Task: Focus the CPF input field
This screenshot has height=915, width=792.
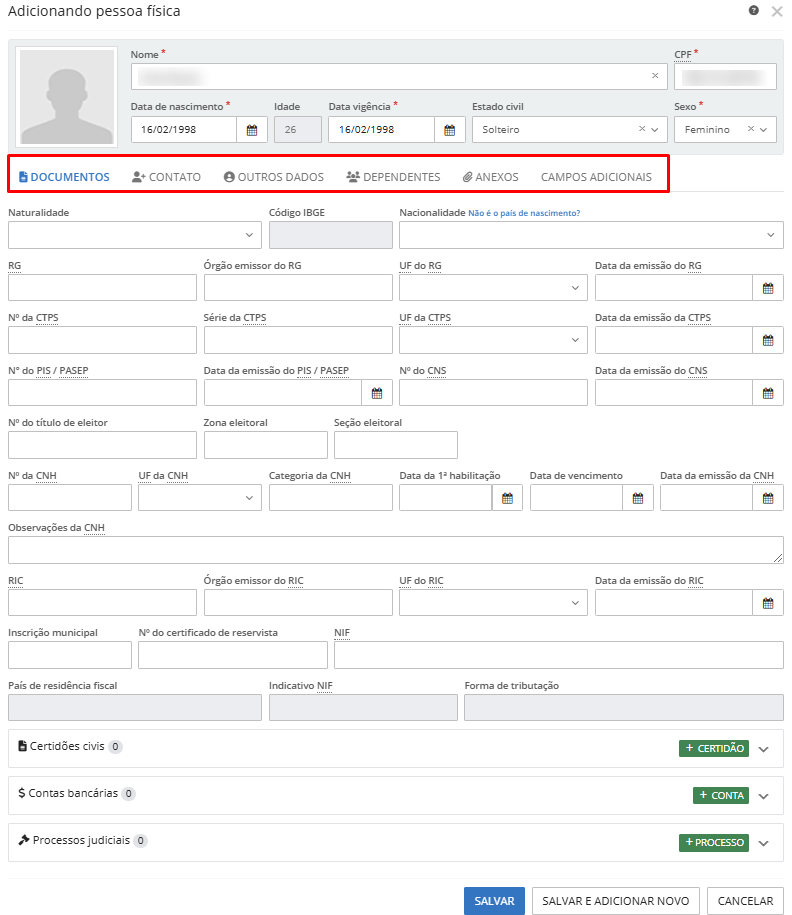Action: pos(725,76)
